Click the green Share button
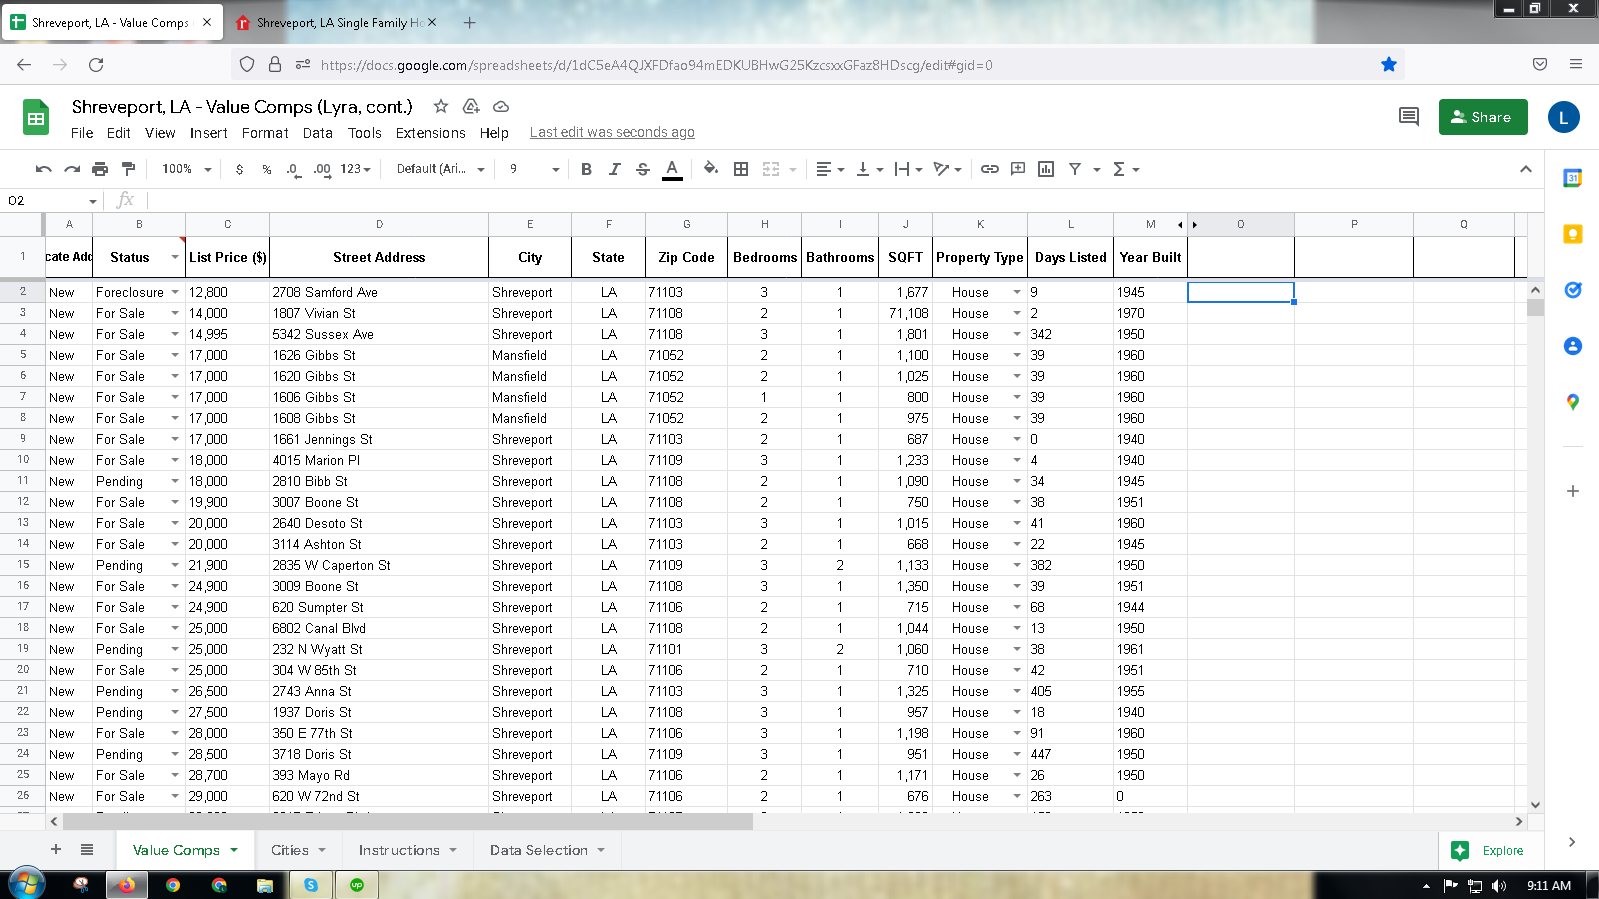 (x=1482, y=117)
